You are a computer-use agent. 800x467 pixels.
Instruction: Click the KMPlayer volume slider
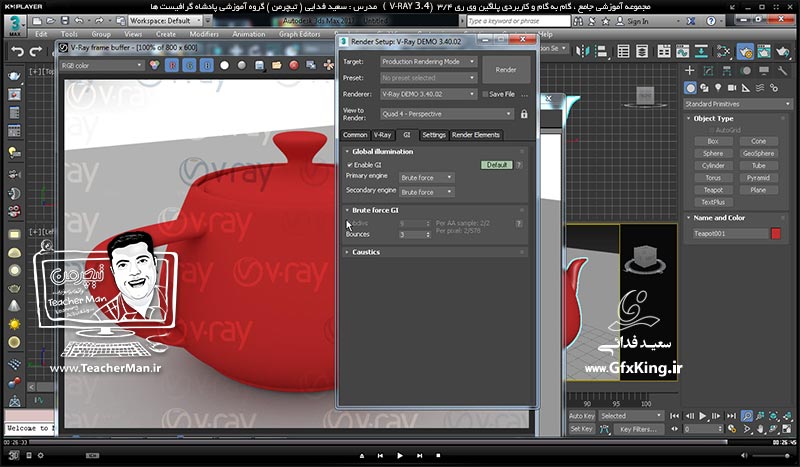tap(772, 455)
